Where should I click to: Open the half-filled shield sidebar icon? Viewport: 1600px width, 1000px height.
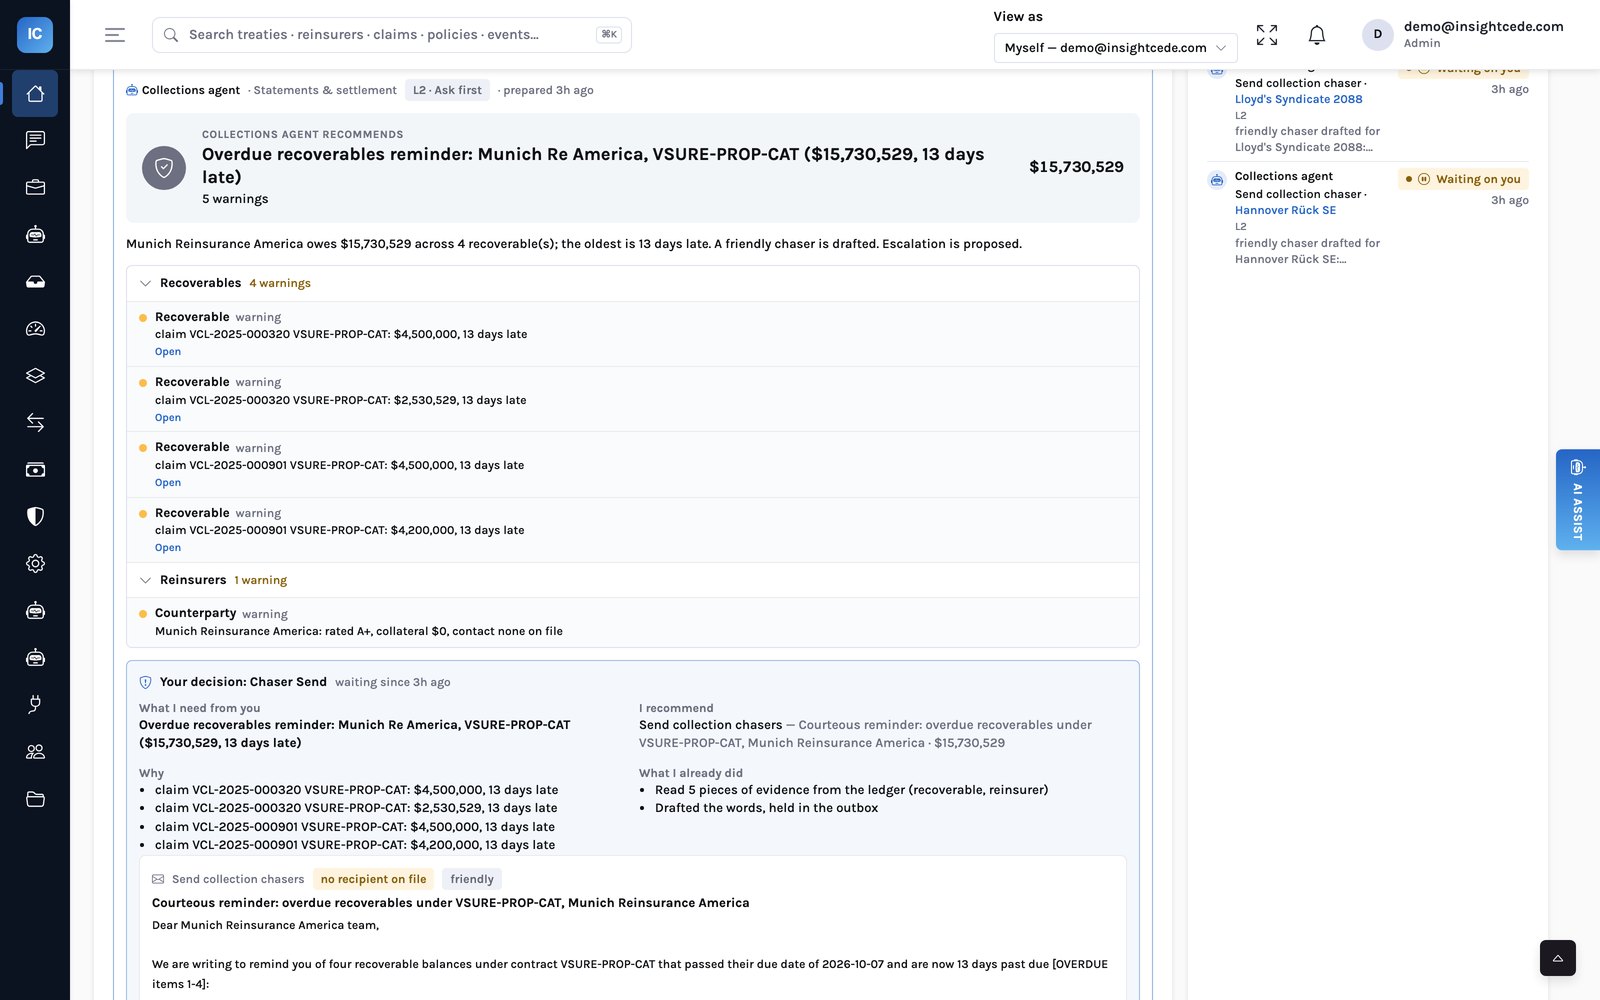[x=35, y=516]
